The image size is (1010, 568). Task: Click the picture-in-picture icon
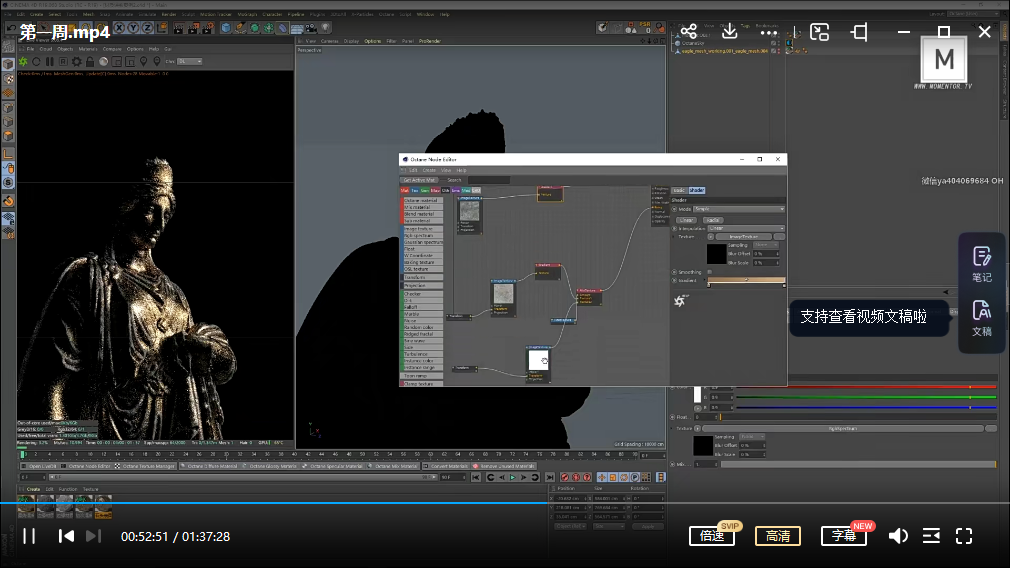click(x=819, y=32)
